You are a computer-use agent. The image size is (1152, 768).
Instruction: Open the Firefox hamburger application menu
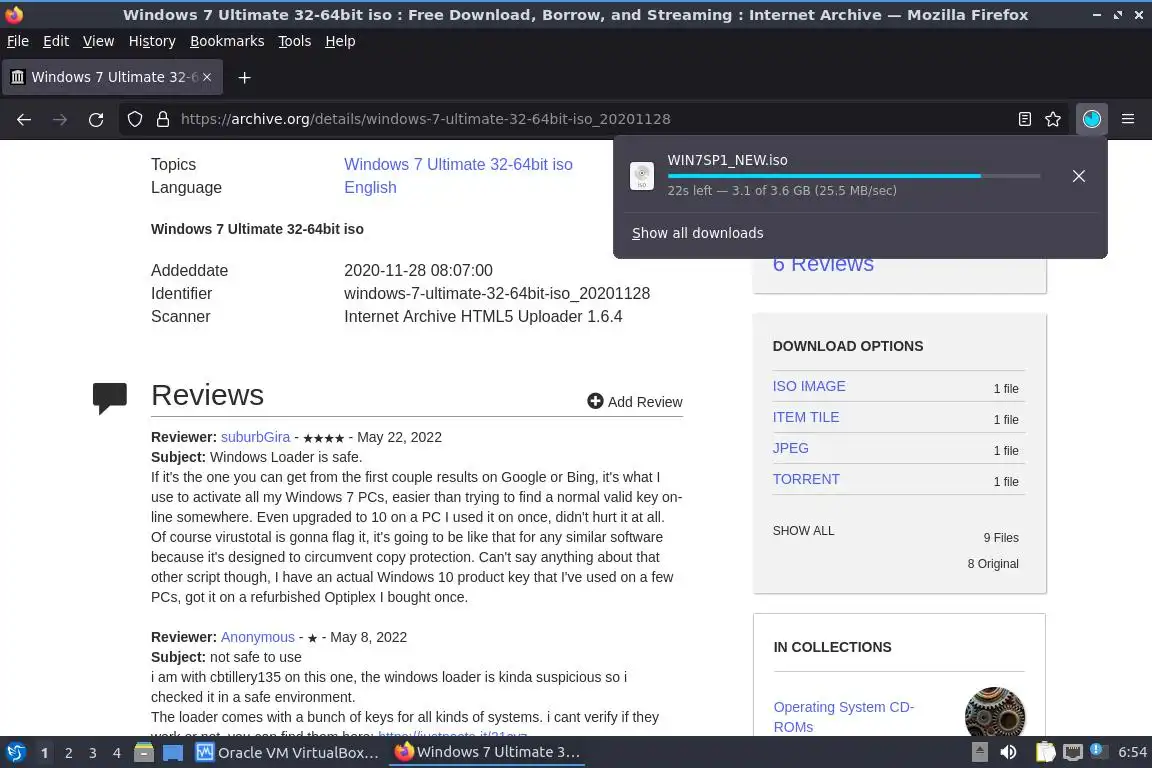point(1128,119)
